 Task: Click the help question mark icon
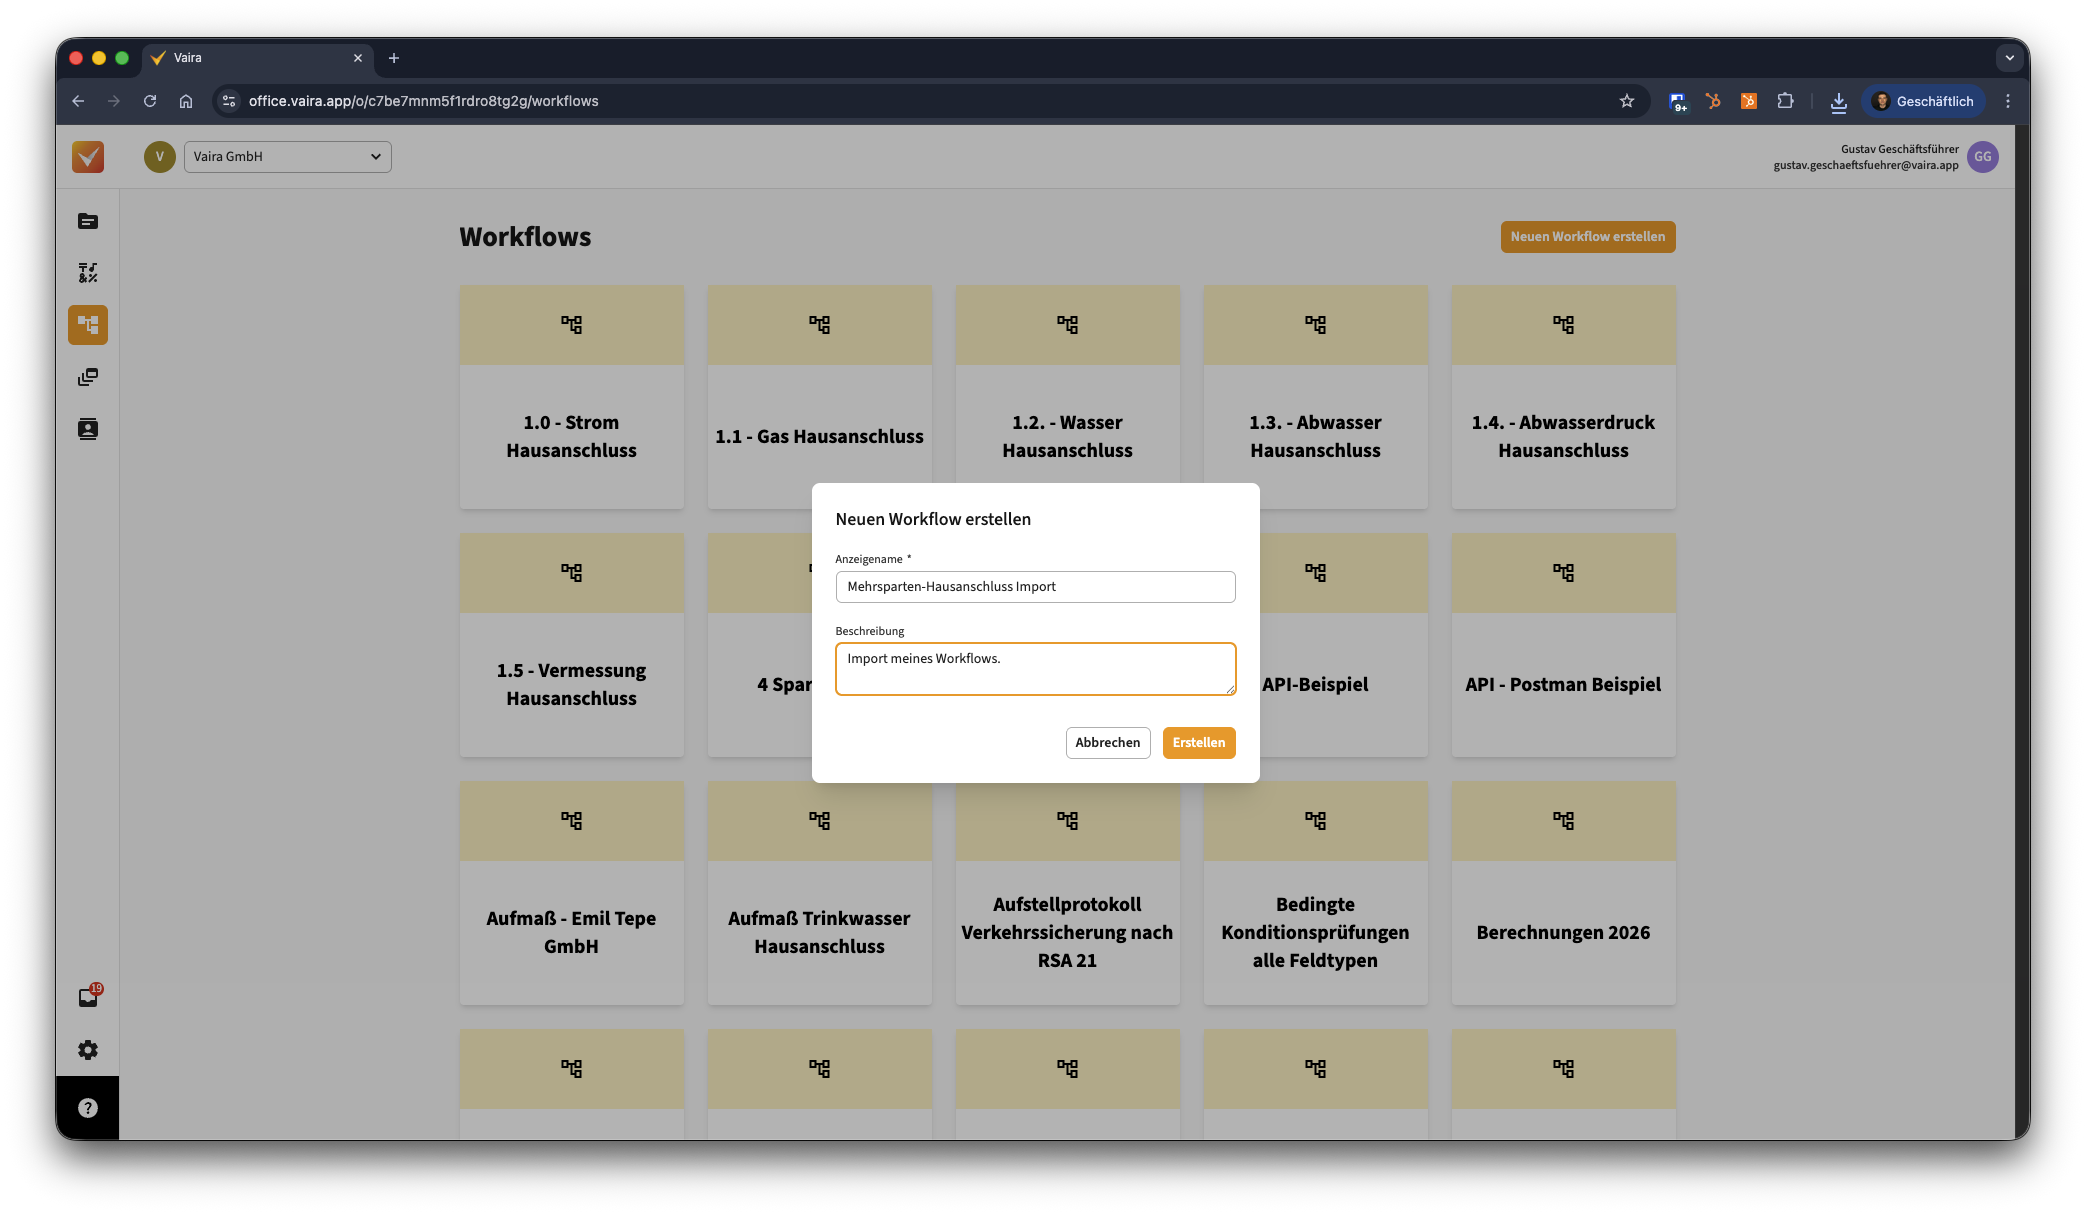point(88,1108)
